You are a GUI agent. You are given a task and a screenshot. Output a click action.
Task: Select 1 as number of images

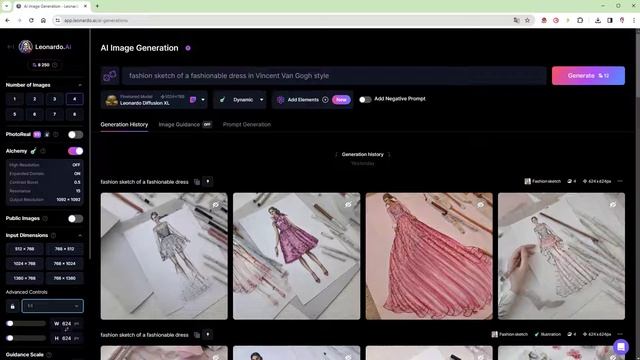click(14, 99)
